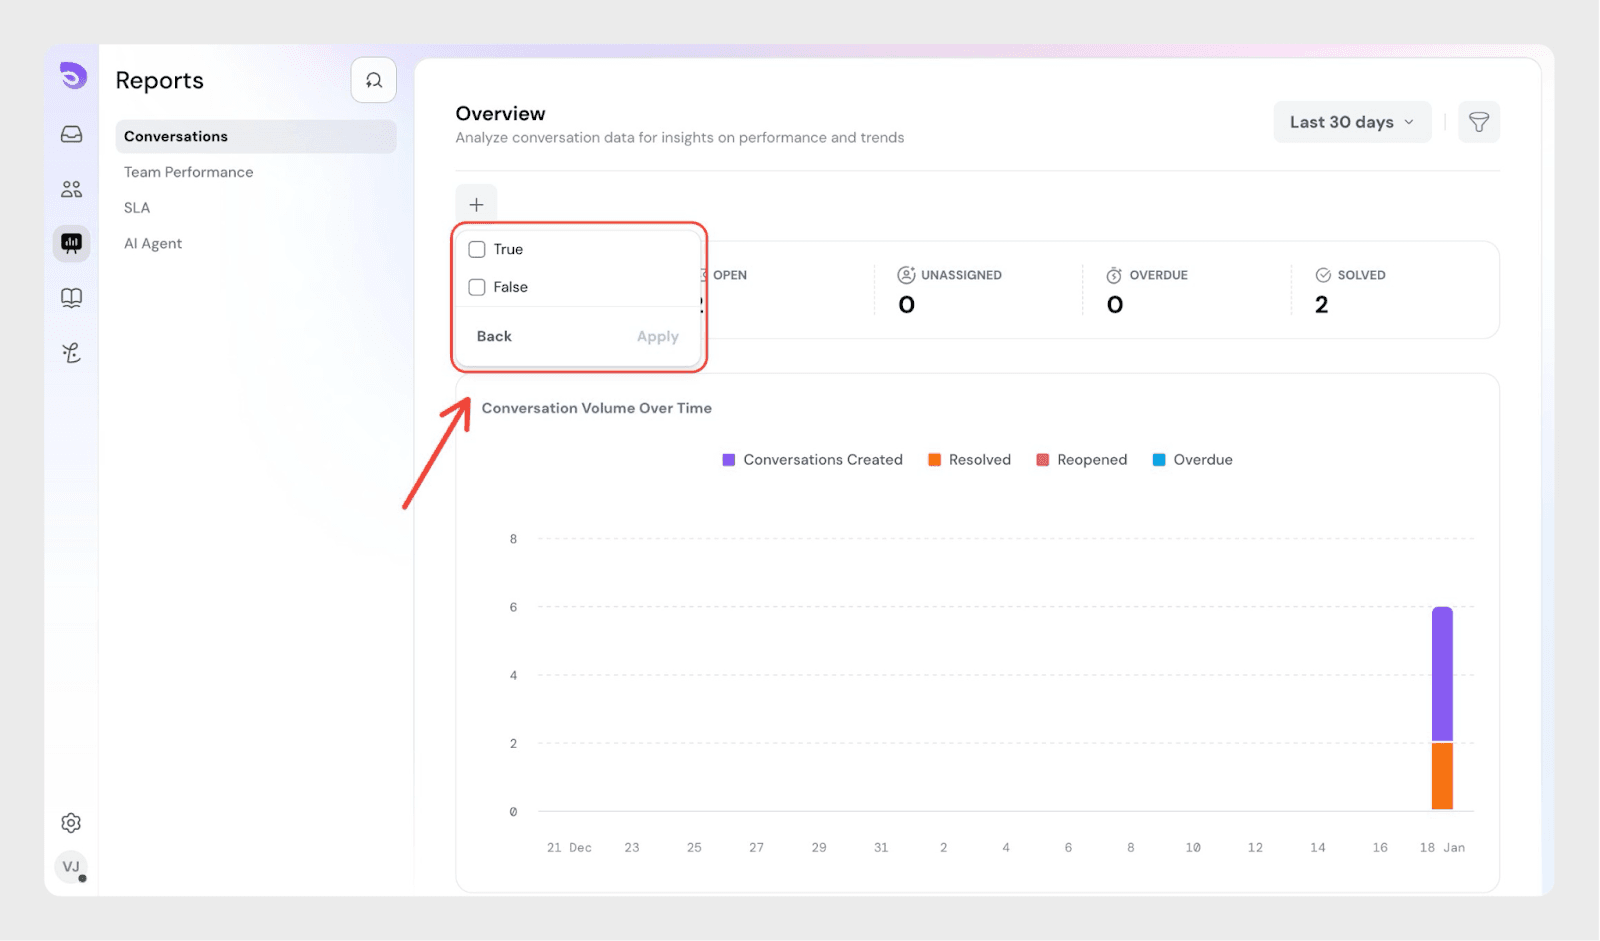Click the plus add filter button
Image resolution: width=1600 pixels, height=941 pixels.
pyautogui.click(x=476, y=205)
